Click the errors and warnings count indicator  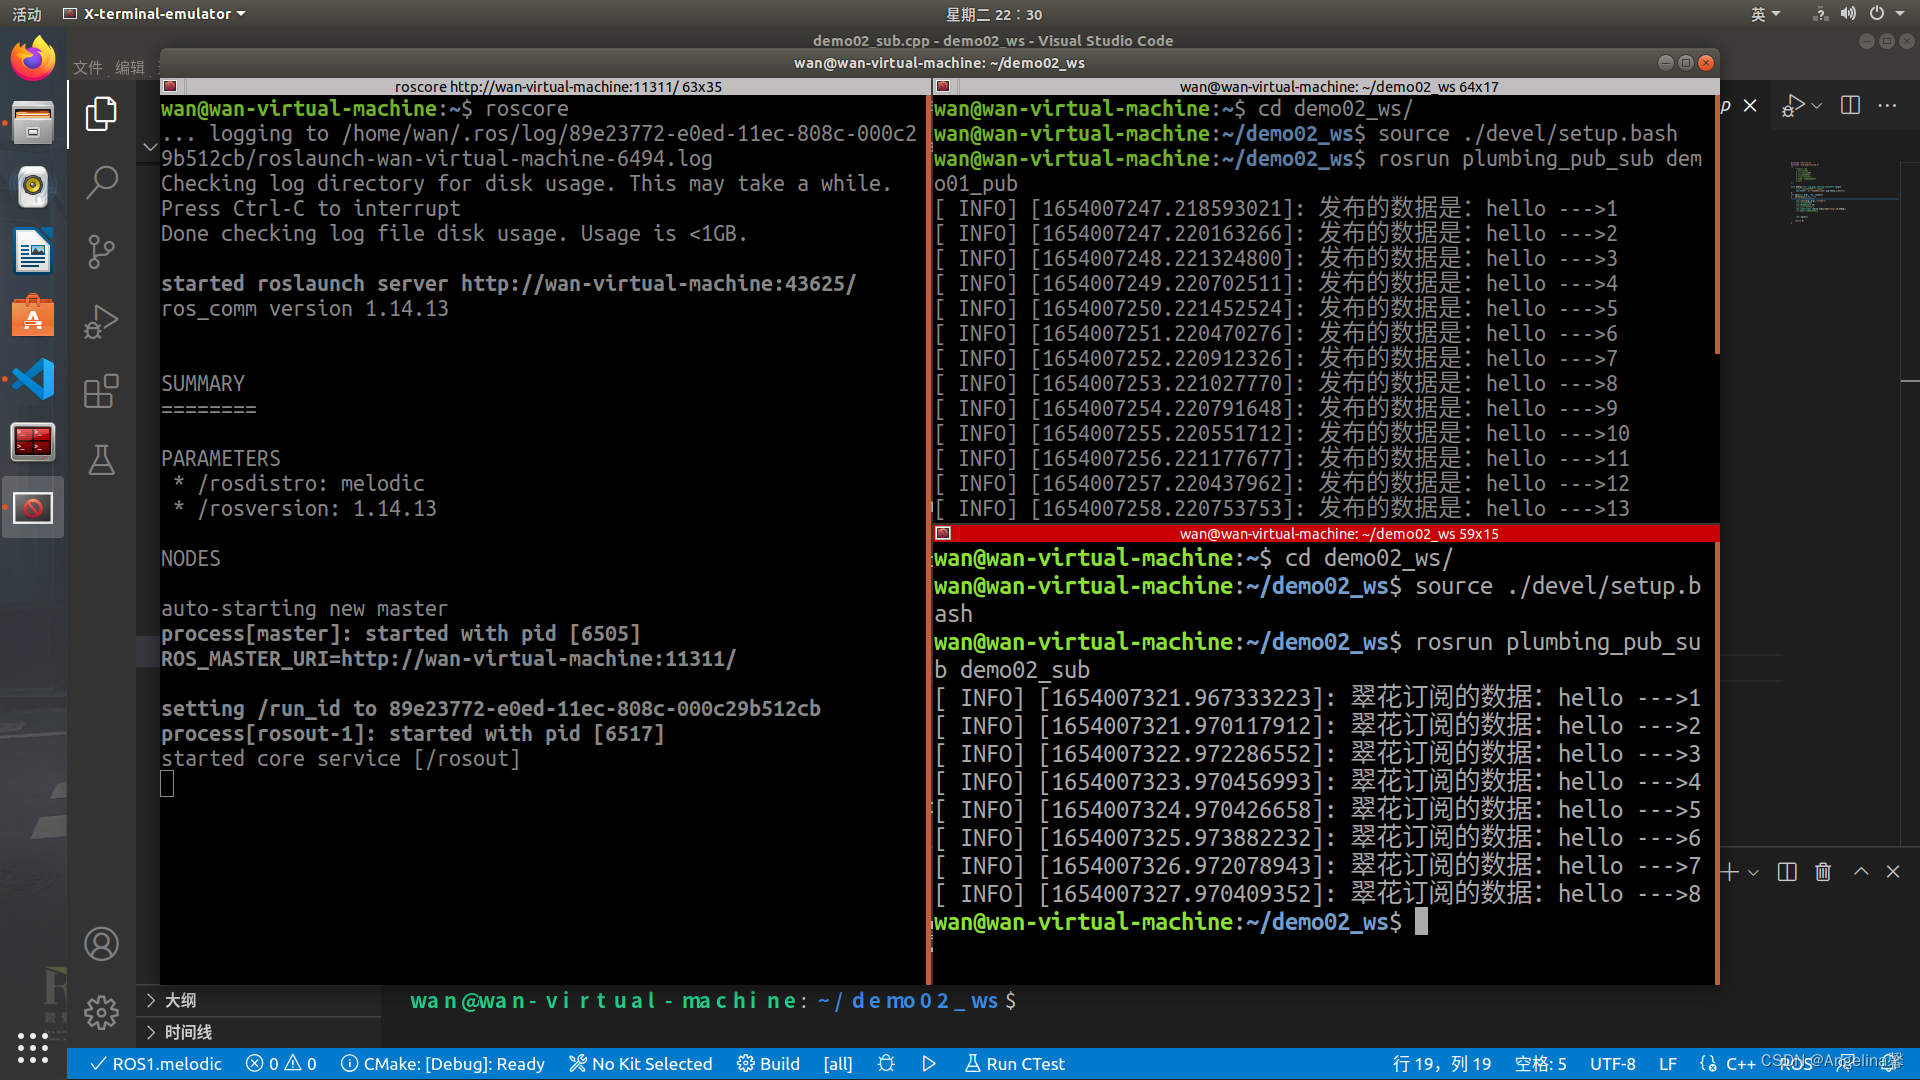click(281, 1064)
